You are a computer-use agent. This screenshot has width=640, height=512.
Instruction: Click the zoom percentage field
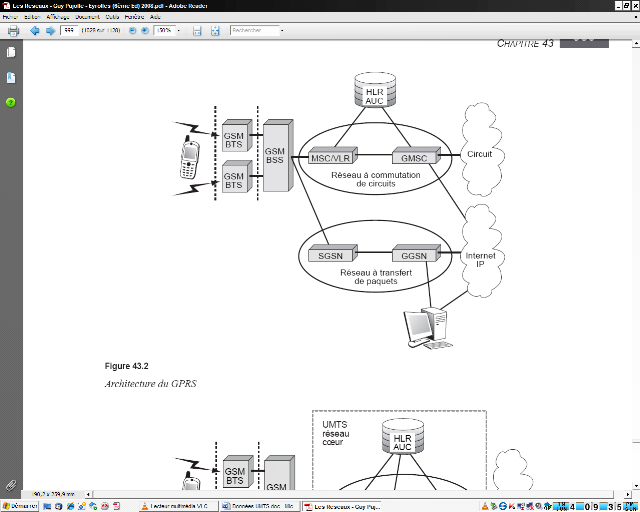(x=164, y=30)
